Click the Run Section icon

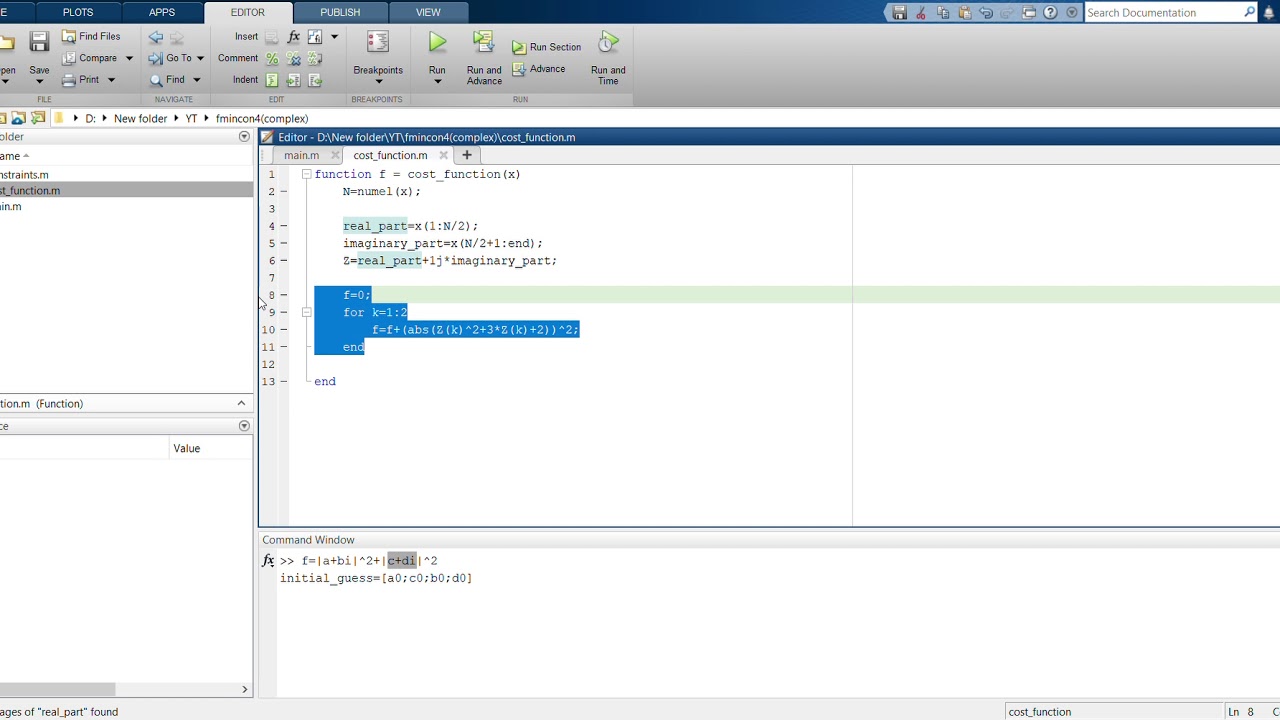pyautogui.click(x=519, y=47)
